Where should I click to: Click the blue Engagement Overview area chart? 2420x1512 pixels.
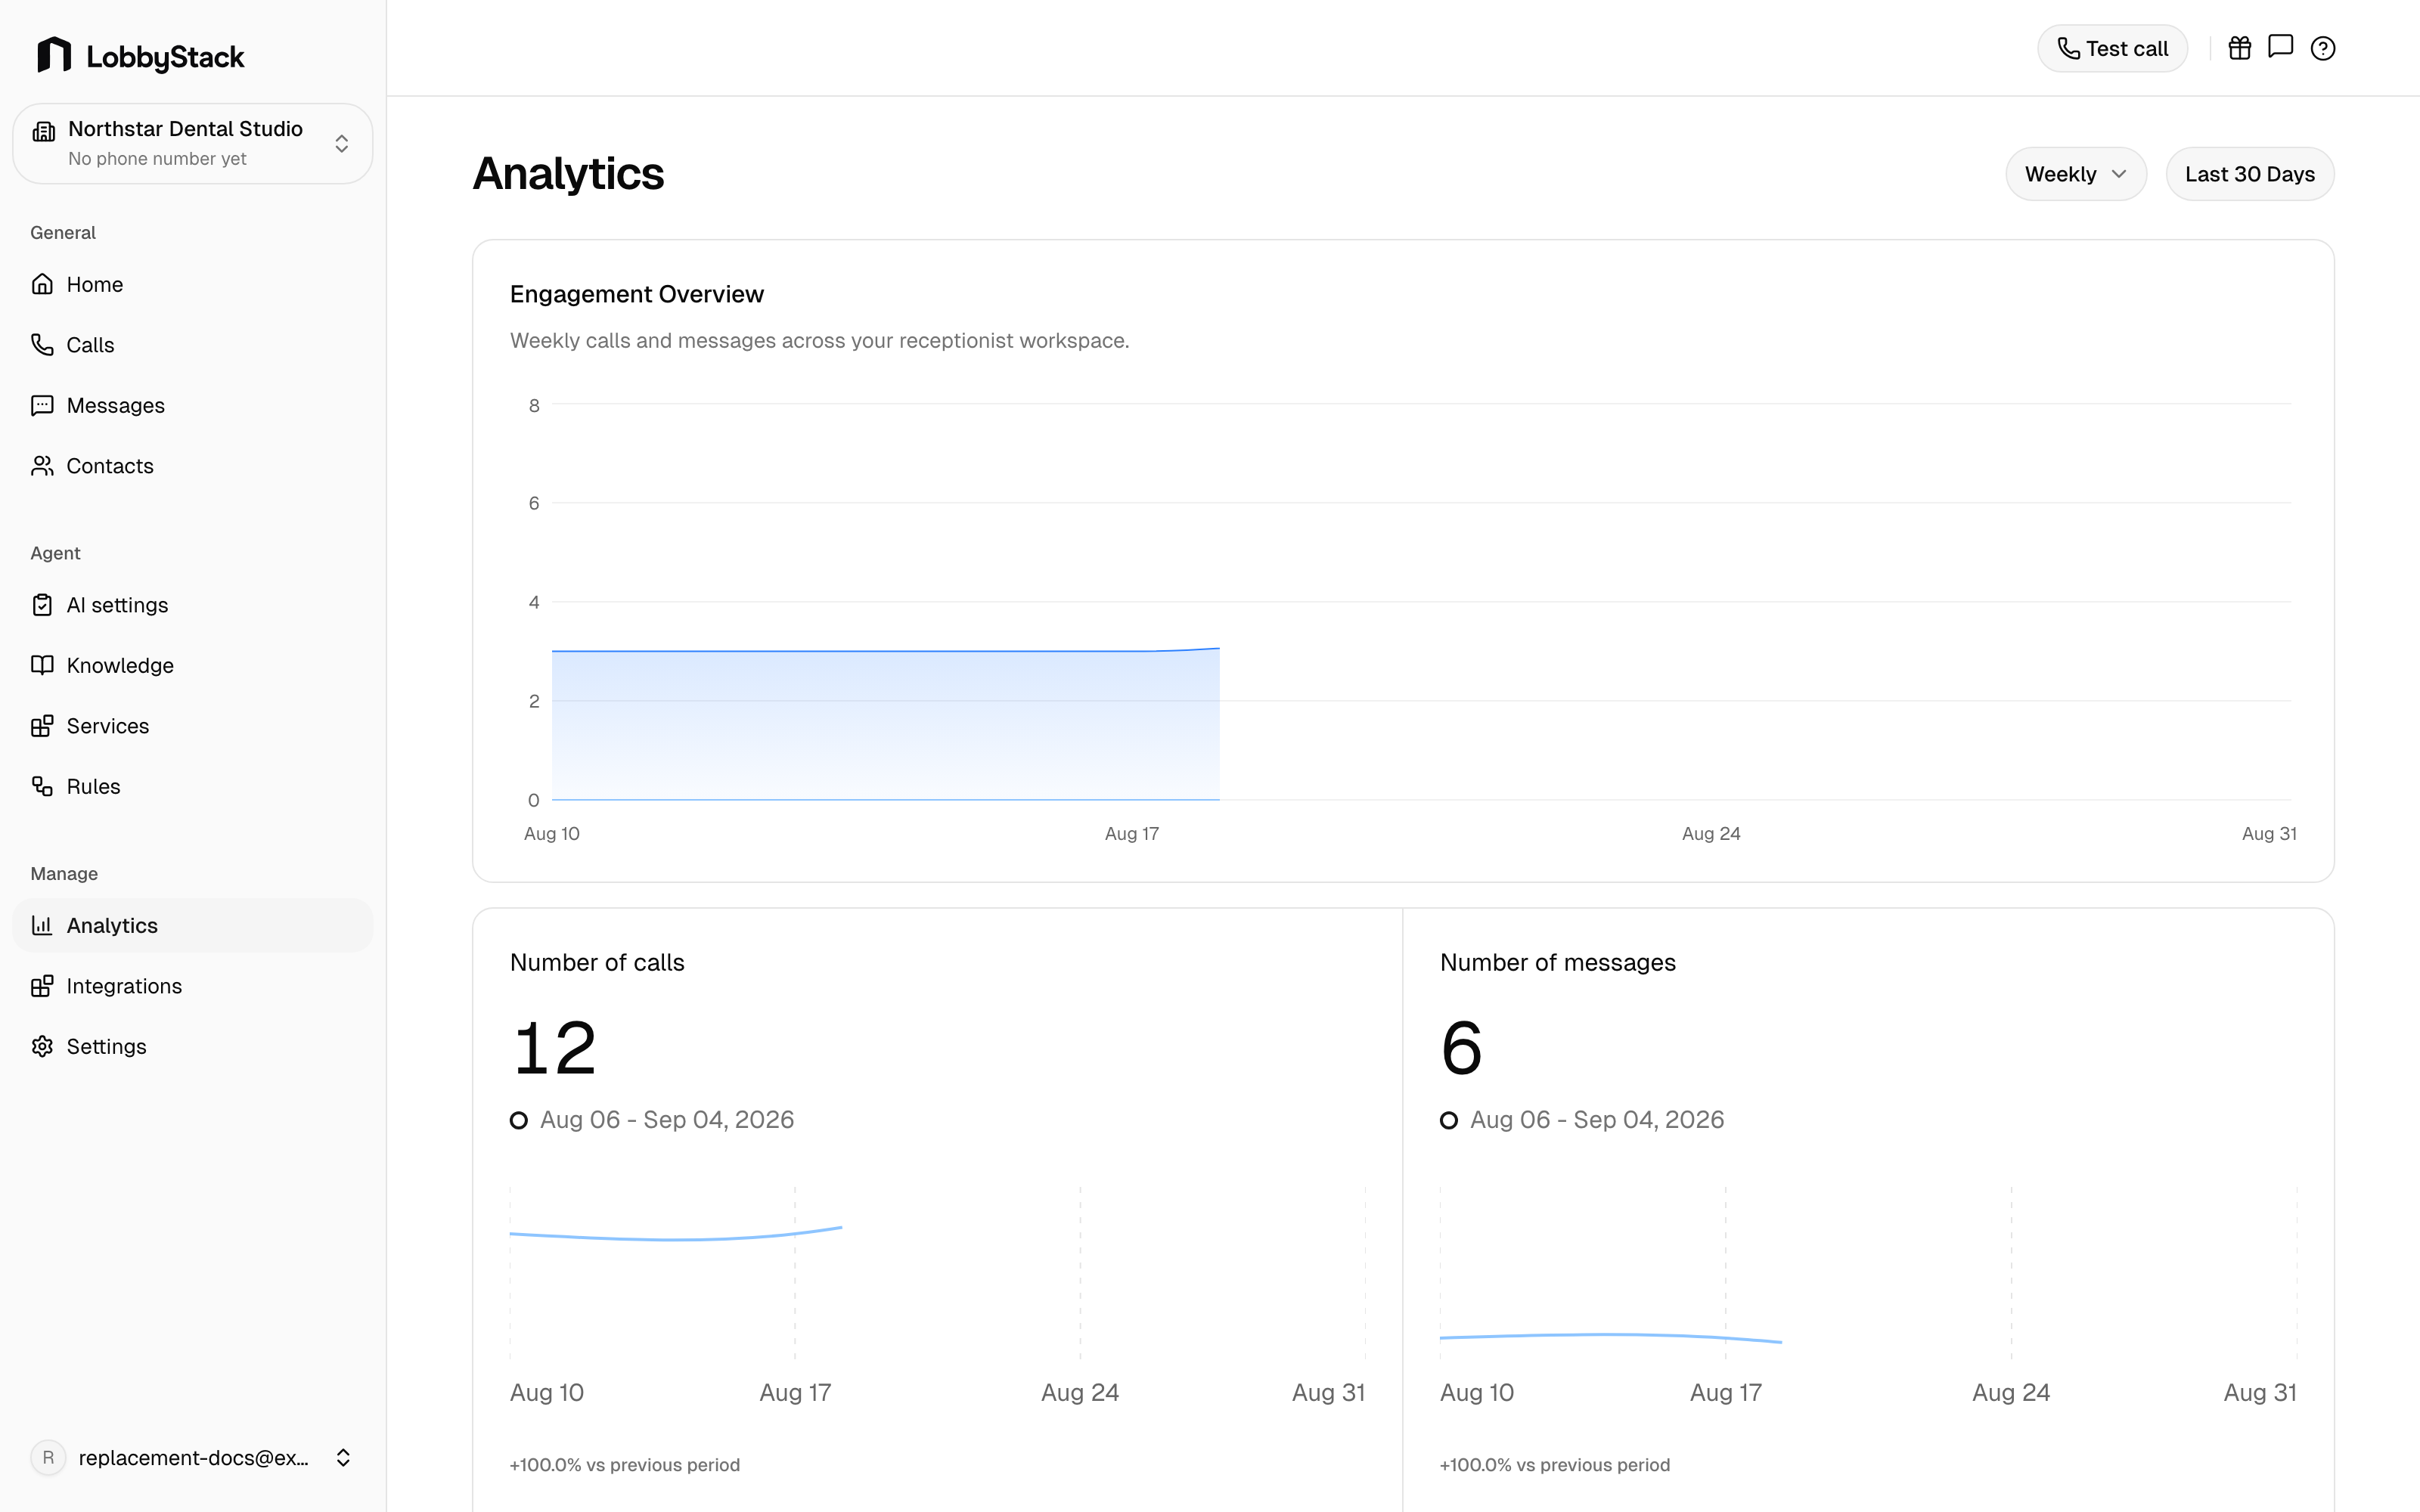point(885,724)
